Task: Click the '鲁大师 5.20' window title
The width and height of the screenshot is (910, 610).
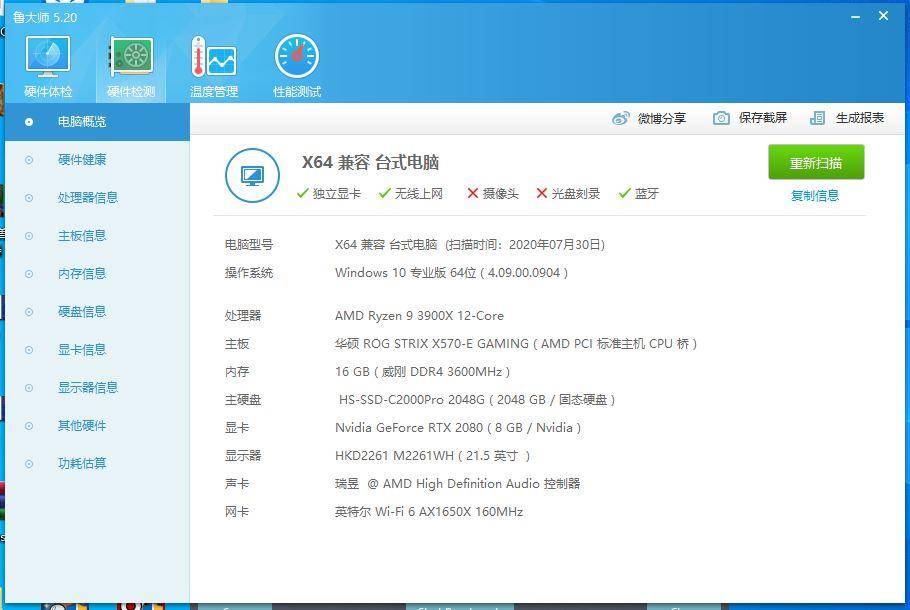Action: 45,17
